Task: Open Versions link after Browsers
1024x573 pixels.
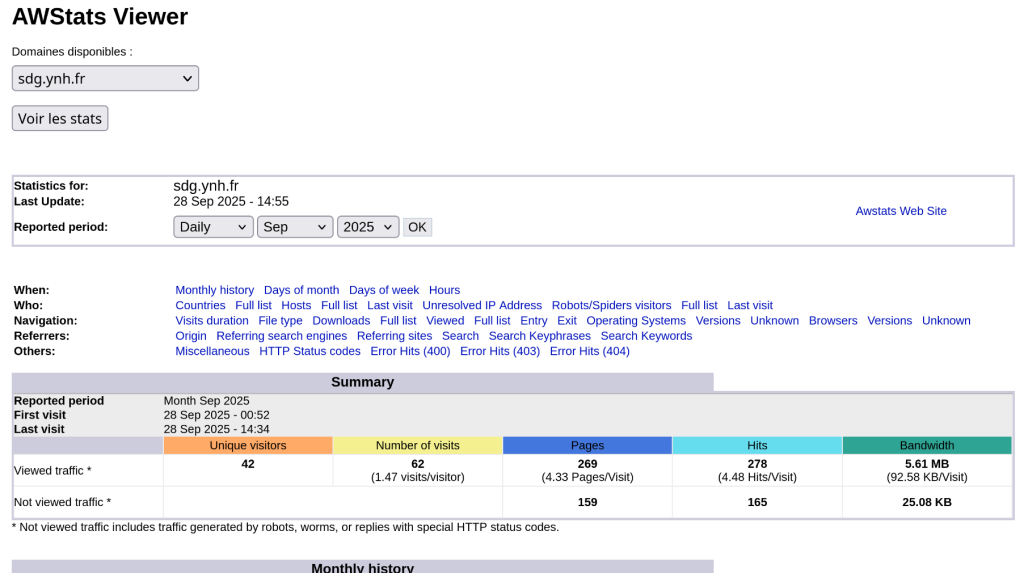Action: click(x=889, y=321)
